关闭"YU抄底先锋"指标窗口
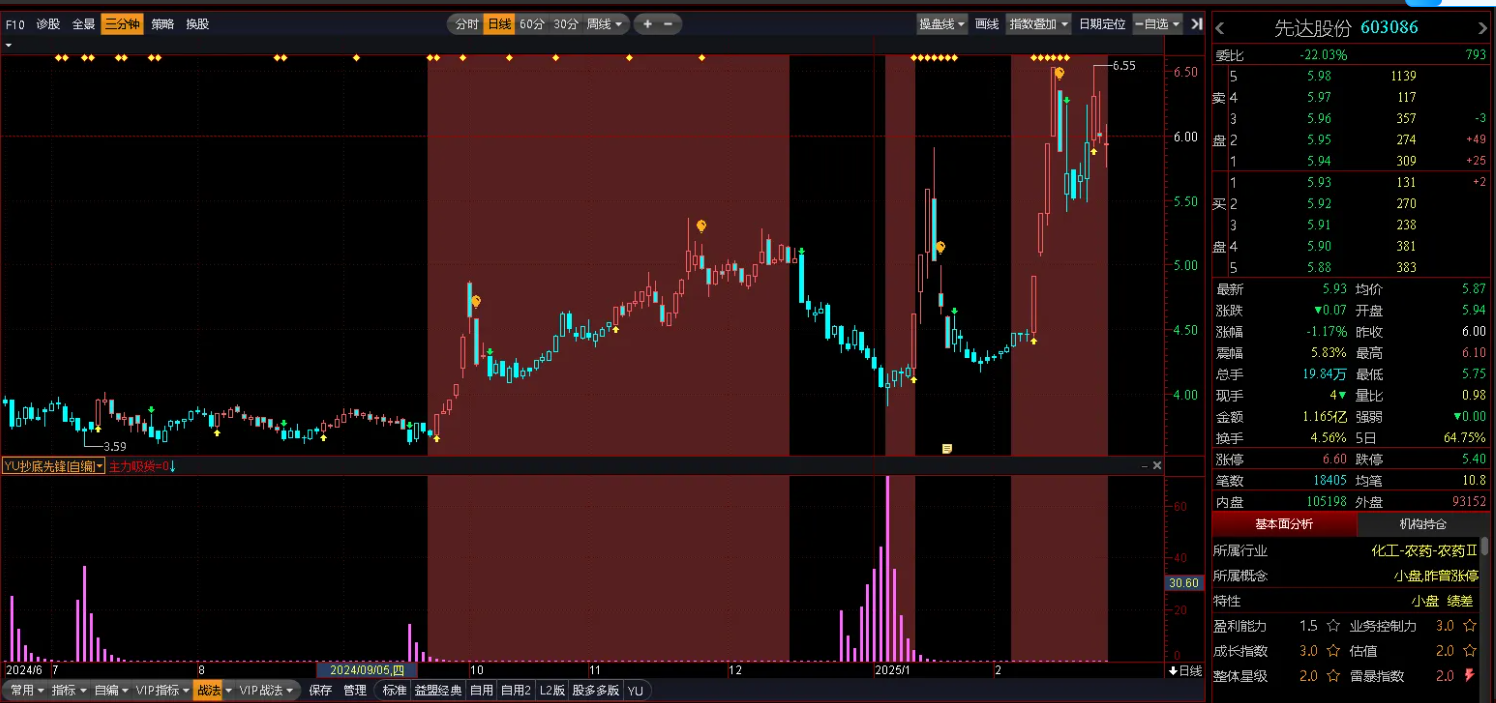This screenshot has height=703, width=1496. (x=1157, y=464)
